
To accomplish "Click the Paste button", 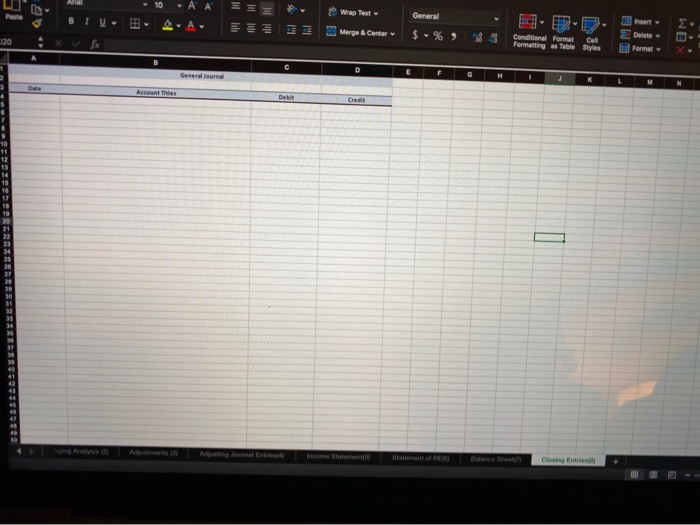I will click(13, 11).
